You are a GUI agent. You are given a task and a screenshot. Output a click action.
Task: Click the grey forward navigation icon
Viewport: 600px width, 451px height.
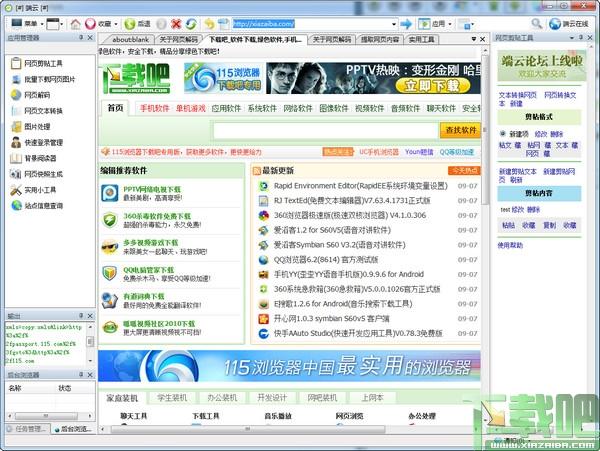161,24
